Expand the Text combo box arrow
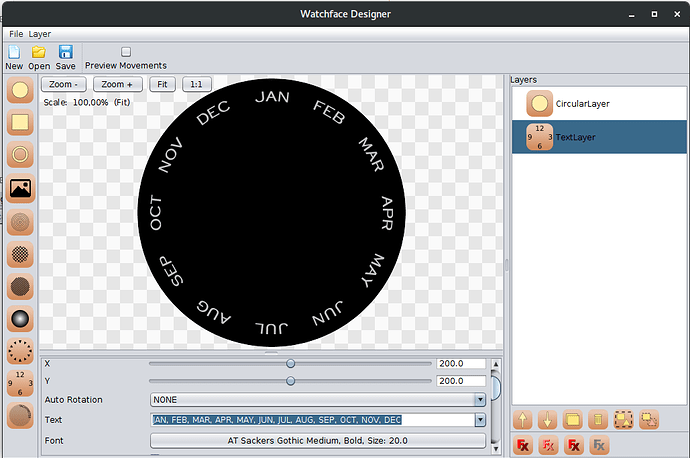The height and width of the screenshot is (458, 690). coord(480,420)
